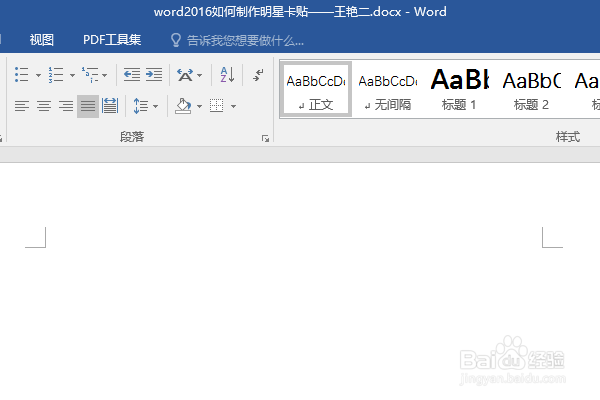Toggle show/hide paragraph marks

point(258,75)
